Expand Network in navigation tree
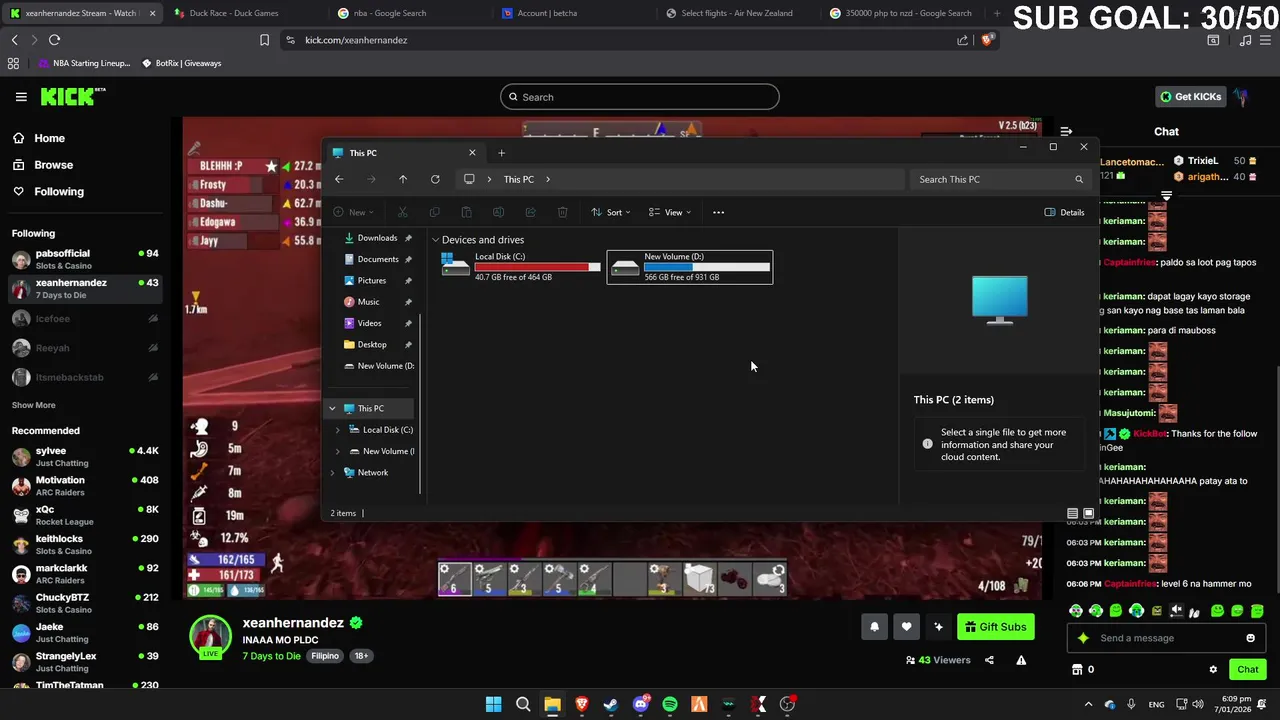1280x720 pixels. [x=332, y=472]
